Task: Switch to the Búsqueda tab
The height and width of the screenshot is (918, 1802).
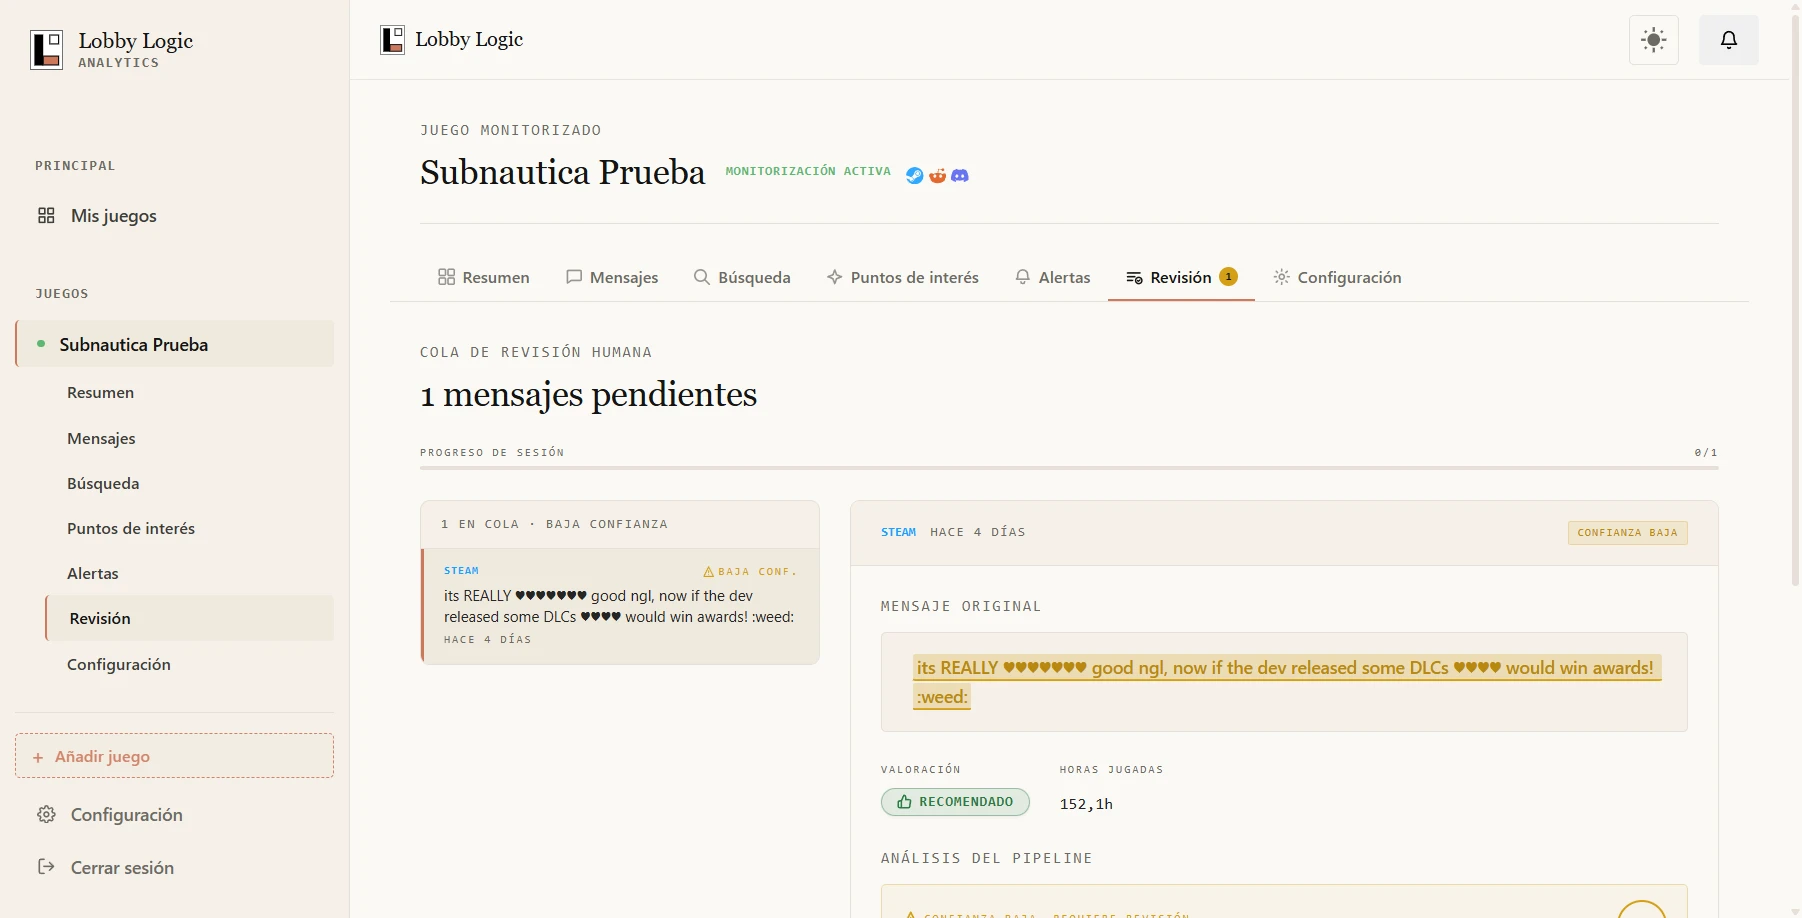Action: (x=742, y=277)
